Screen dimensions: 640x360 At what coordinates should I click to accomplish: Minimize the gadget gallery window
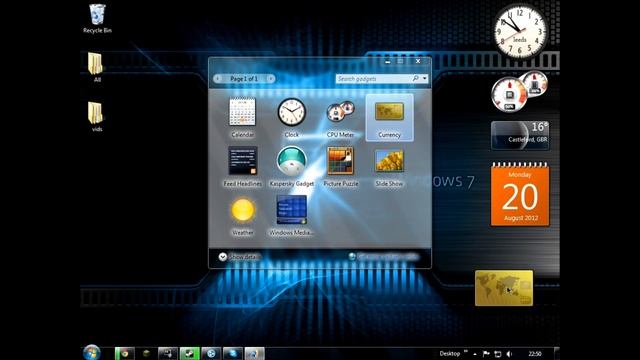coord(387,61)
